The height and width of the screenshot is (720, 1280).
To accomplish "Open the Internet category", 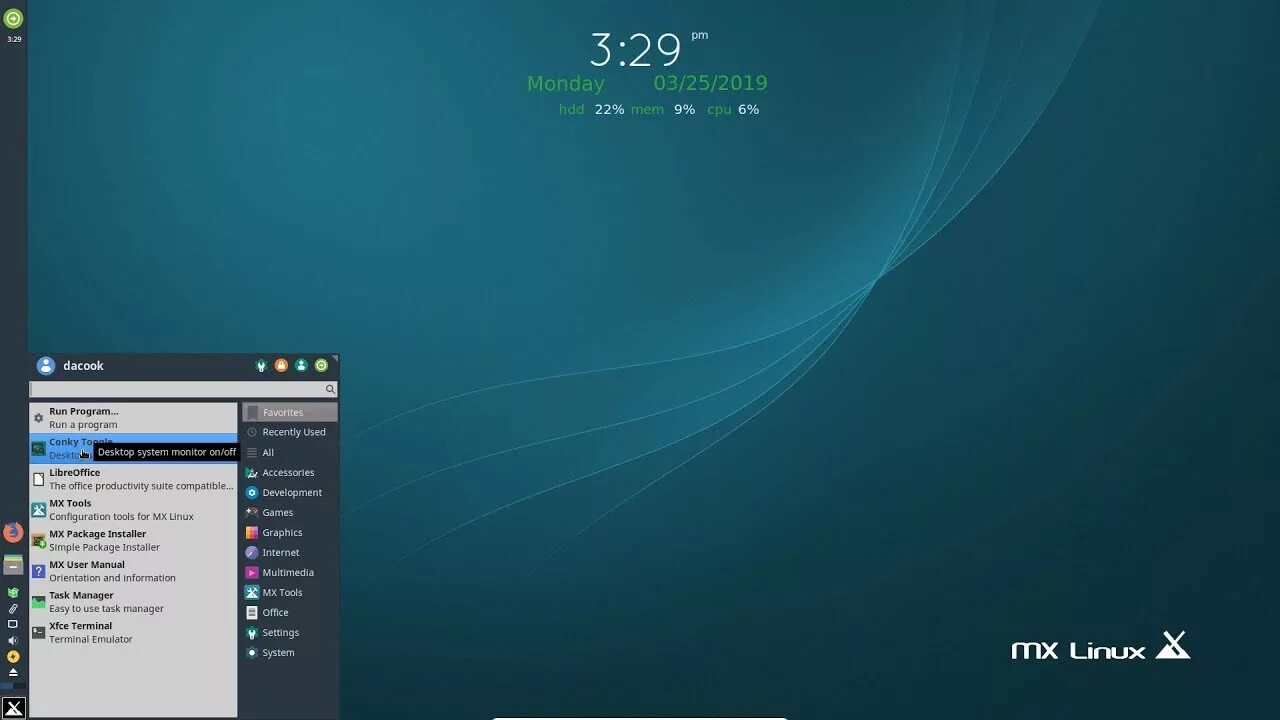I will pyautogui.click(x=290, y=552).
